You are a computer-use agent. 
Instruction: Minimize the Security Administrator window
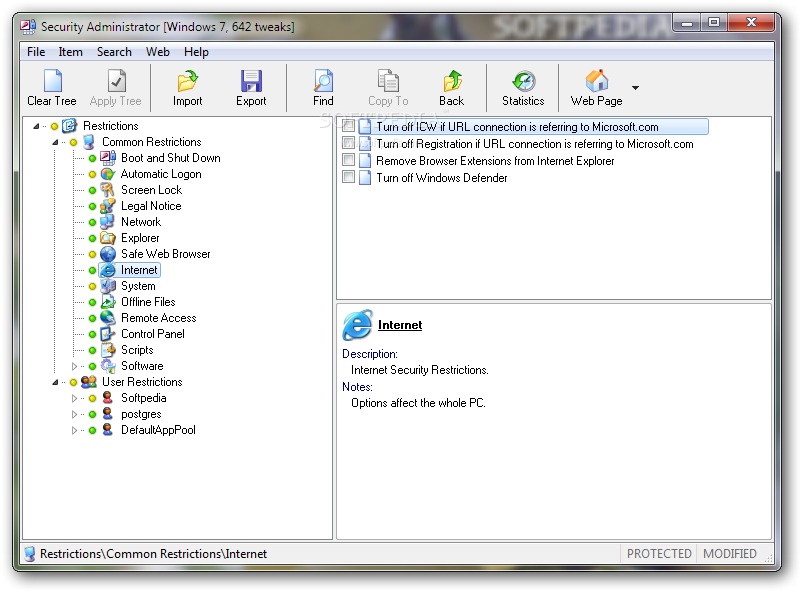coord(687,23)
